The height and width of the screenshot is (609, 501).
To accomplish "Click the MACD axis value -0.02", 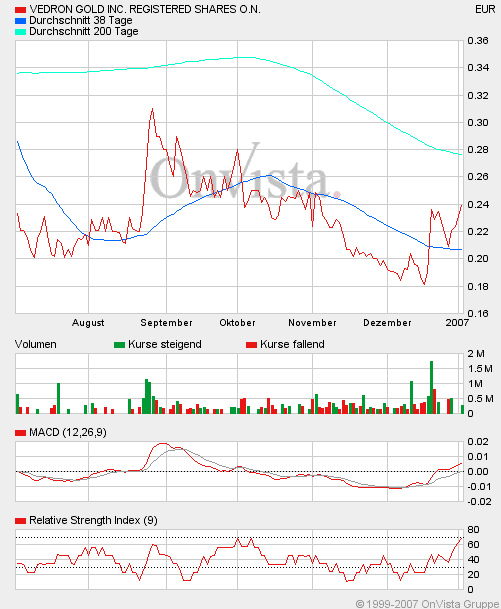I will 478,502.
